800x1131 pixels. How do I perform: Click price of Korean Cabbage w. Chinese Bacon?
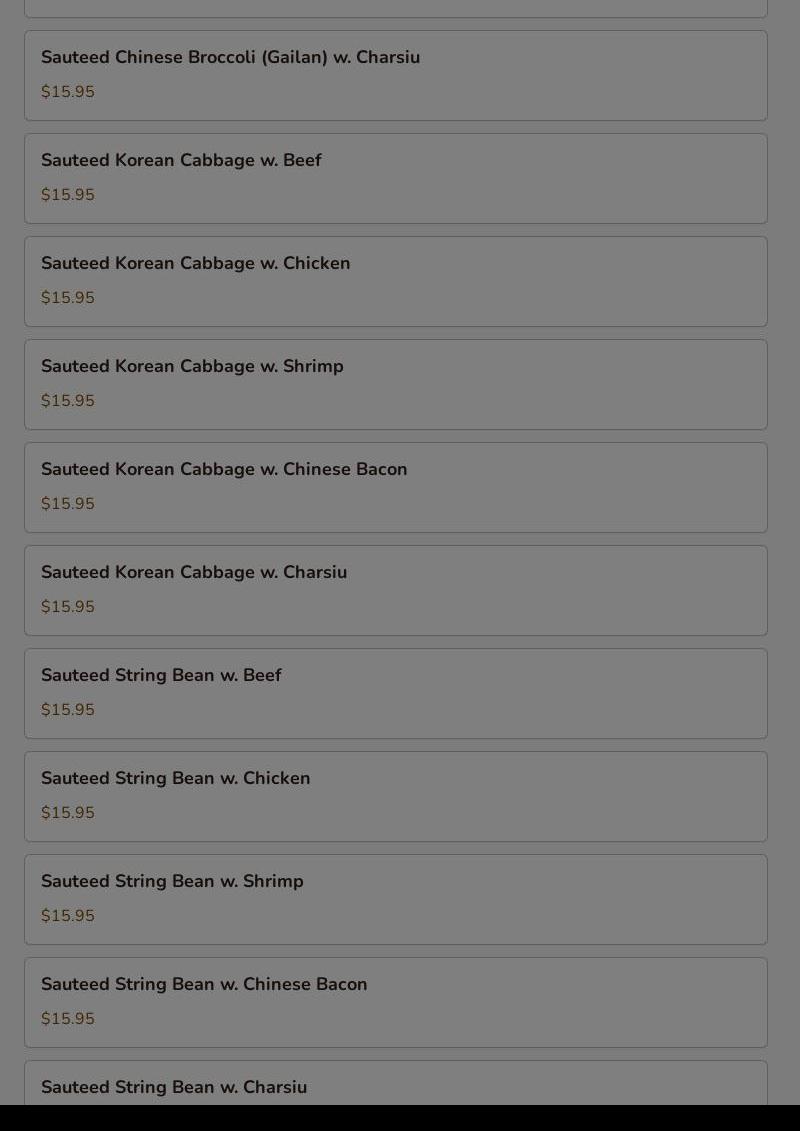pos(68,504)
